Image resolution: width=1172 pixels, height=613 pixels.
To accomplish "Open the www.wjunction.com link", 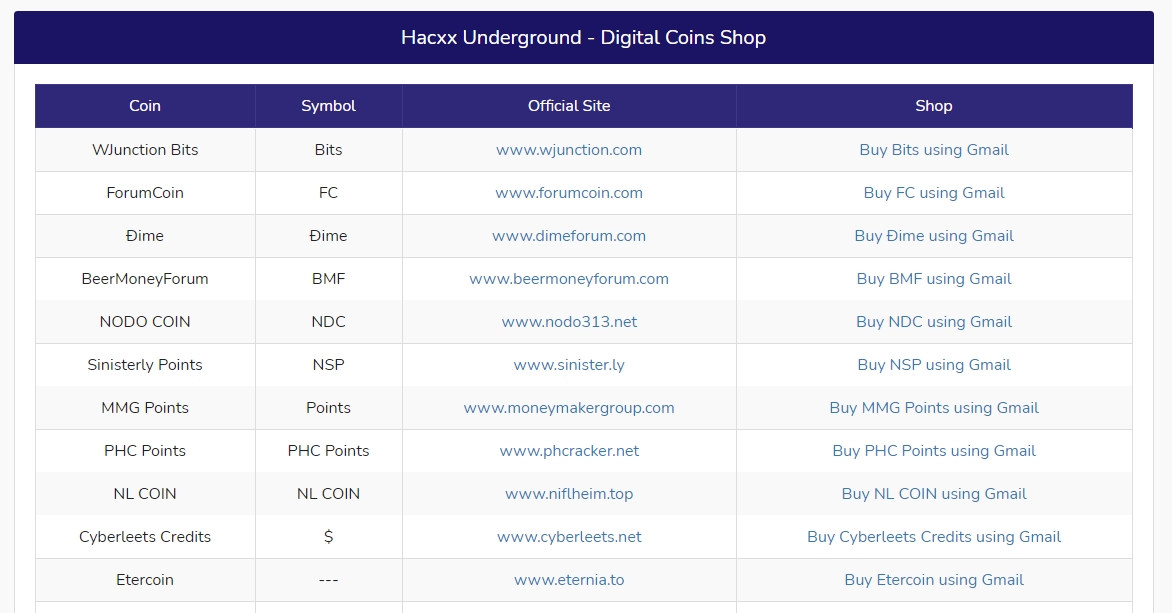I will tap(569, 150).
